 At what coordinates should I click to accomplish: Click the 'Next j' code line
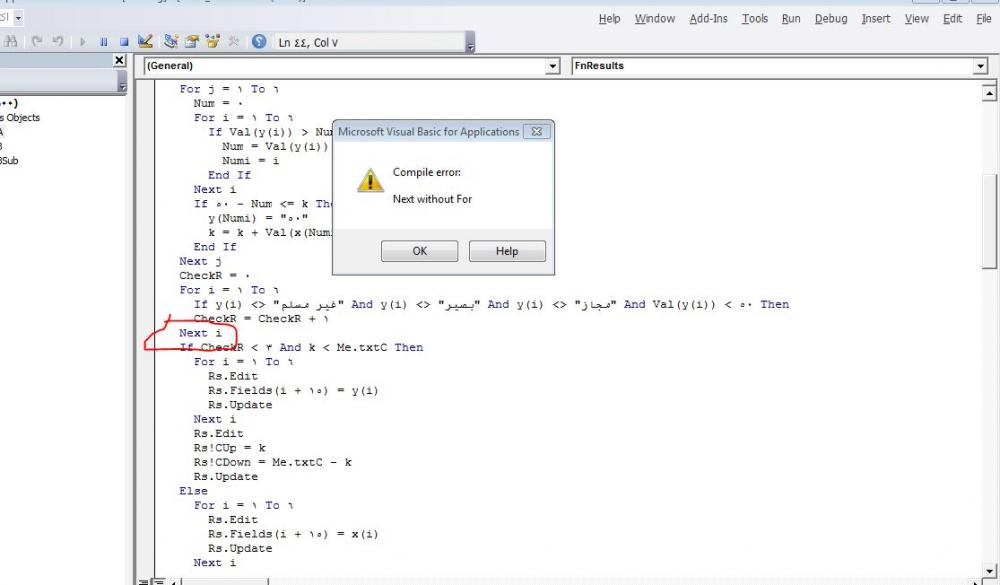tap(200, 261)
